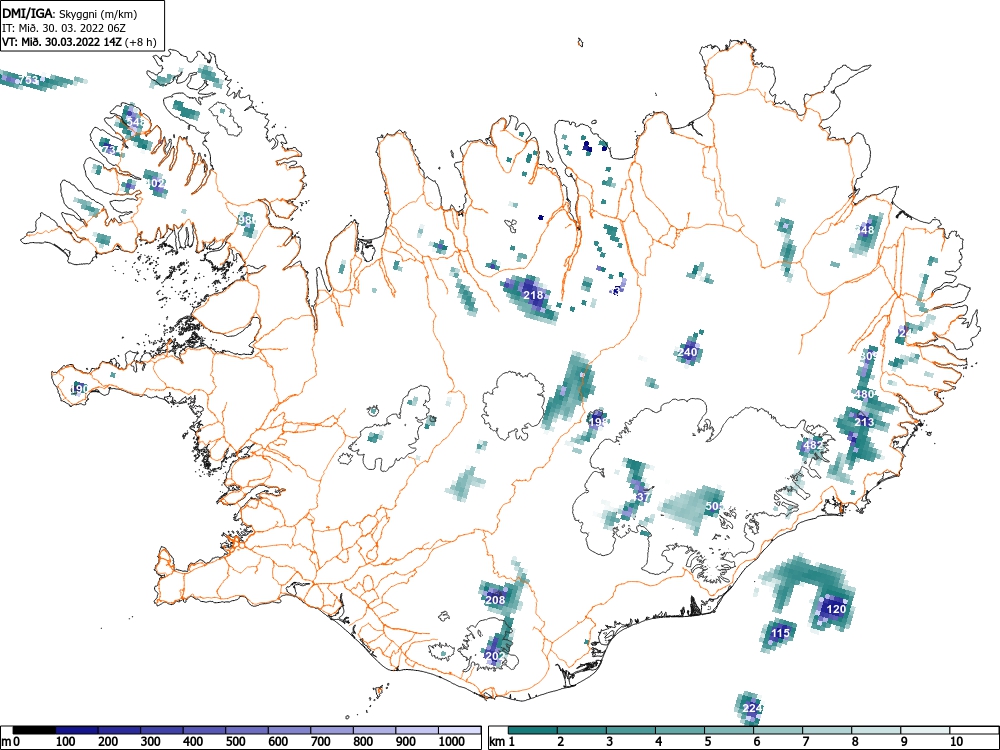Click the 50 label on the glacier
The height and width of the screenshot is (750, 1000).
click(712, 506)
